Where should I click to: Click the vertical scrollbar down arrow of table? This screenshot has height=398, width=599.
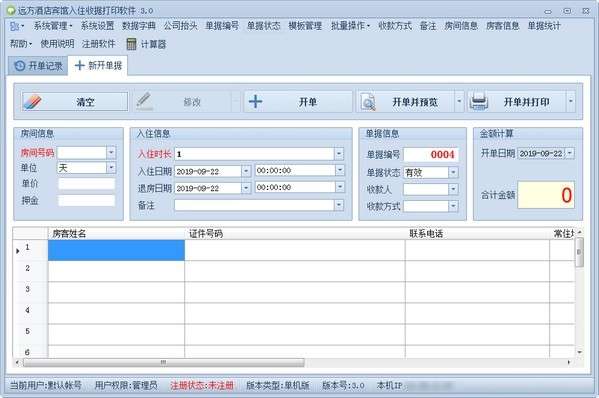[580, 352]
